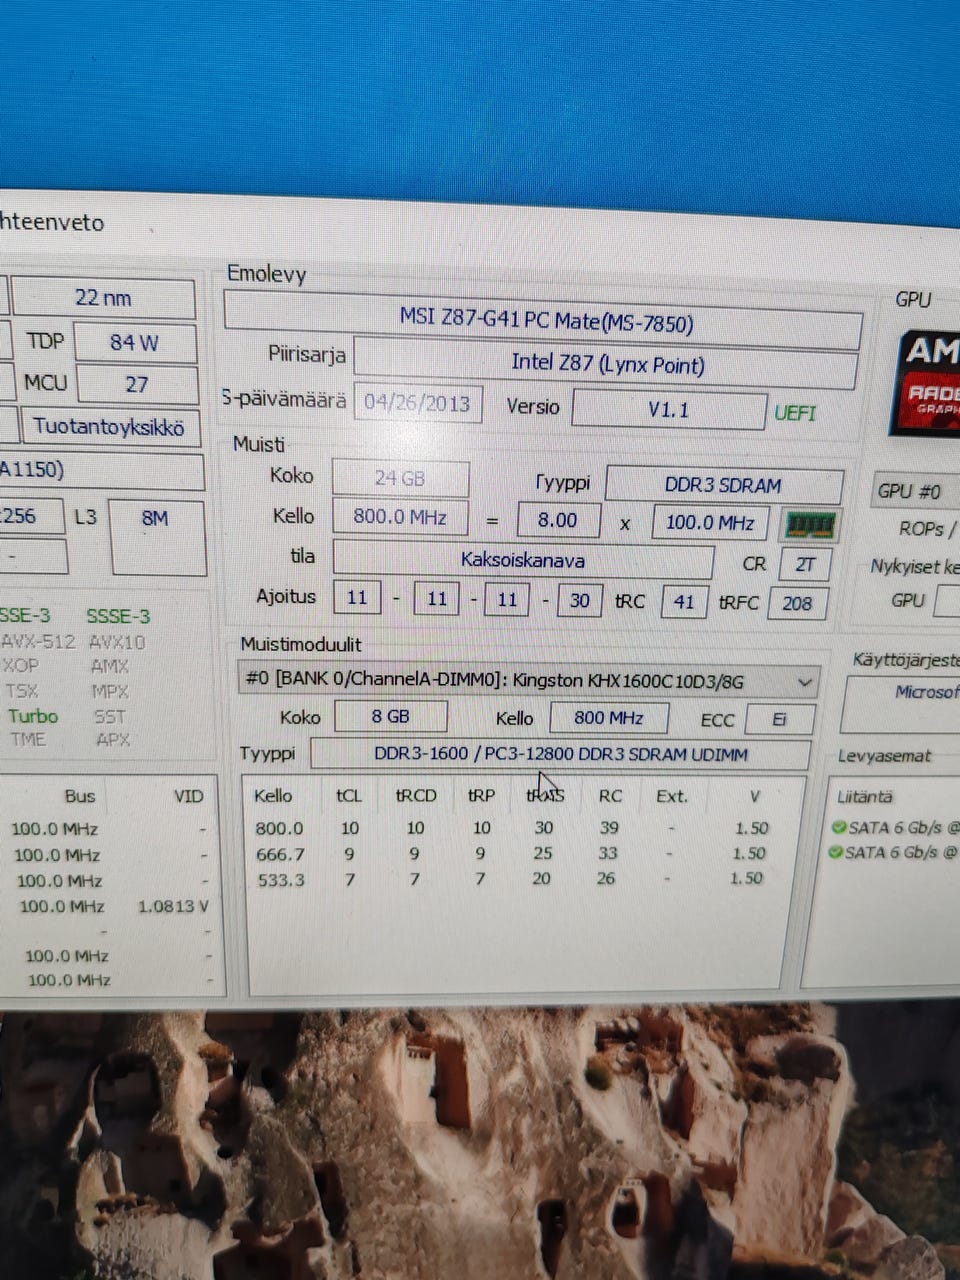
Task: Click the module clock 800 MHz field
Action: (x=608, y=718)
